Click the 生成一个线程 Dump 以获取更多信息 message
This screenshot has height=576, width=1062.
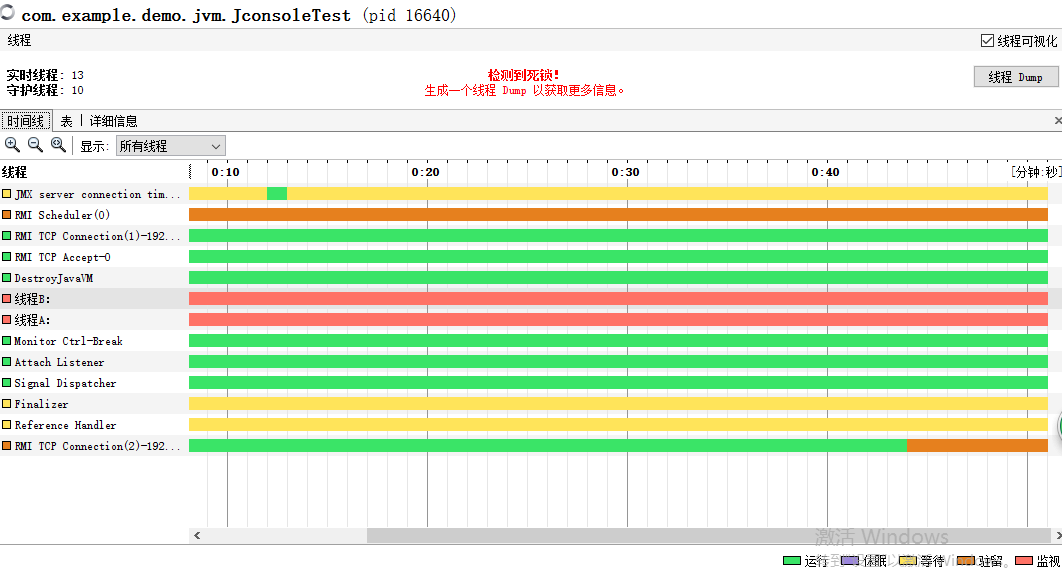click(524, 90)
